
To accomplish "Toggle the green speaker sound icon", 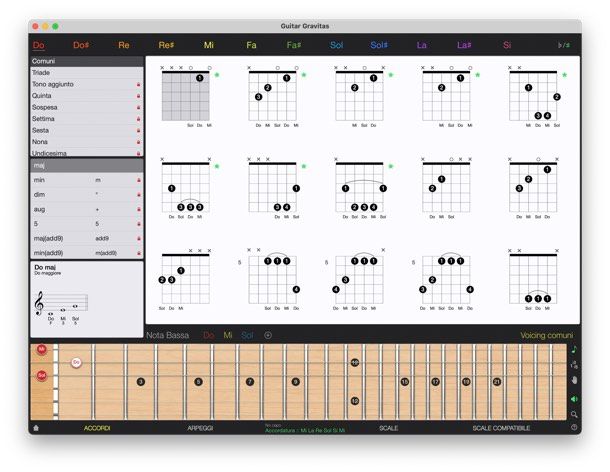I will tap(574, 399).
